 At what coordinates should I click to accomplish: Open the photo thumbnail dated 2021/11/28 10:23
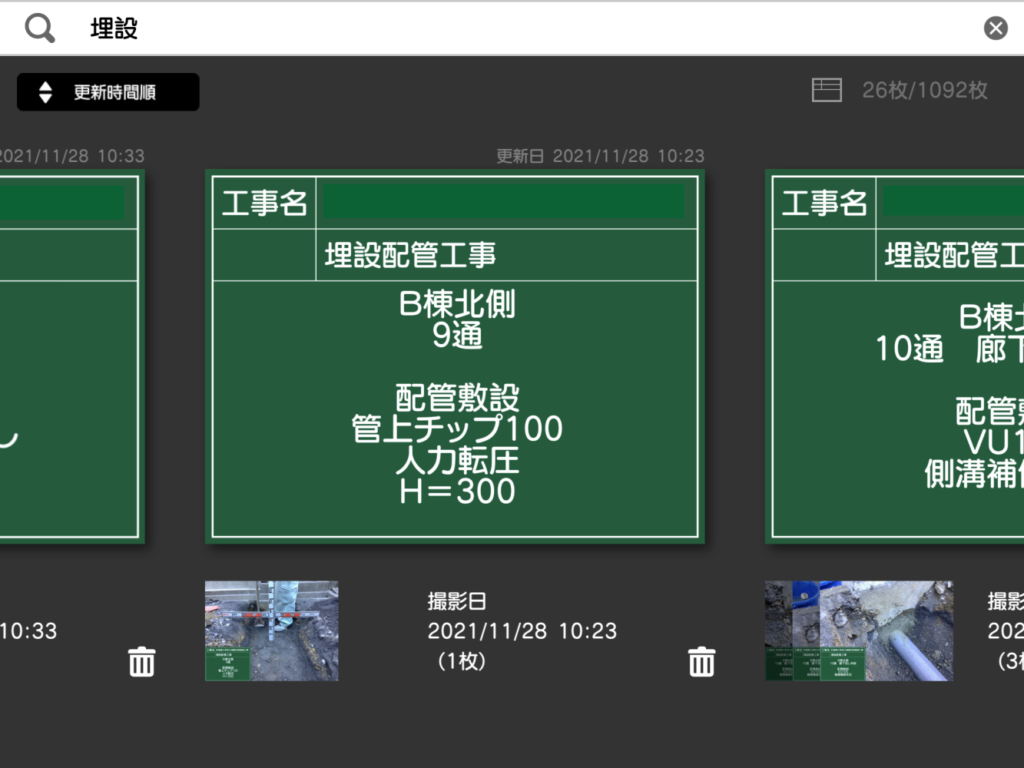tap(272, 631)
